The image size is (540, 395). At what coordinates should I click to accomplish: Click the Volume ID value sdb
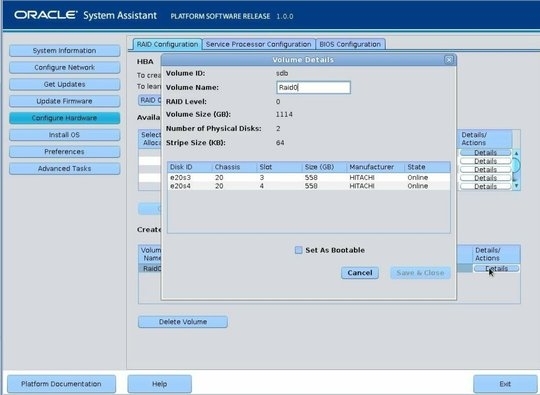282,73
